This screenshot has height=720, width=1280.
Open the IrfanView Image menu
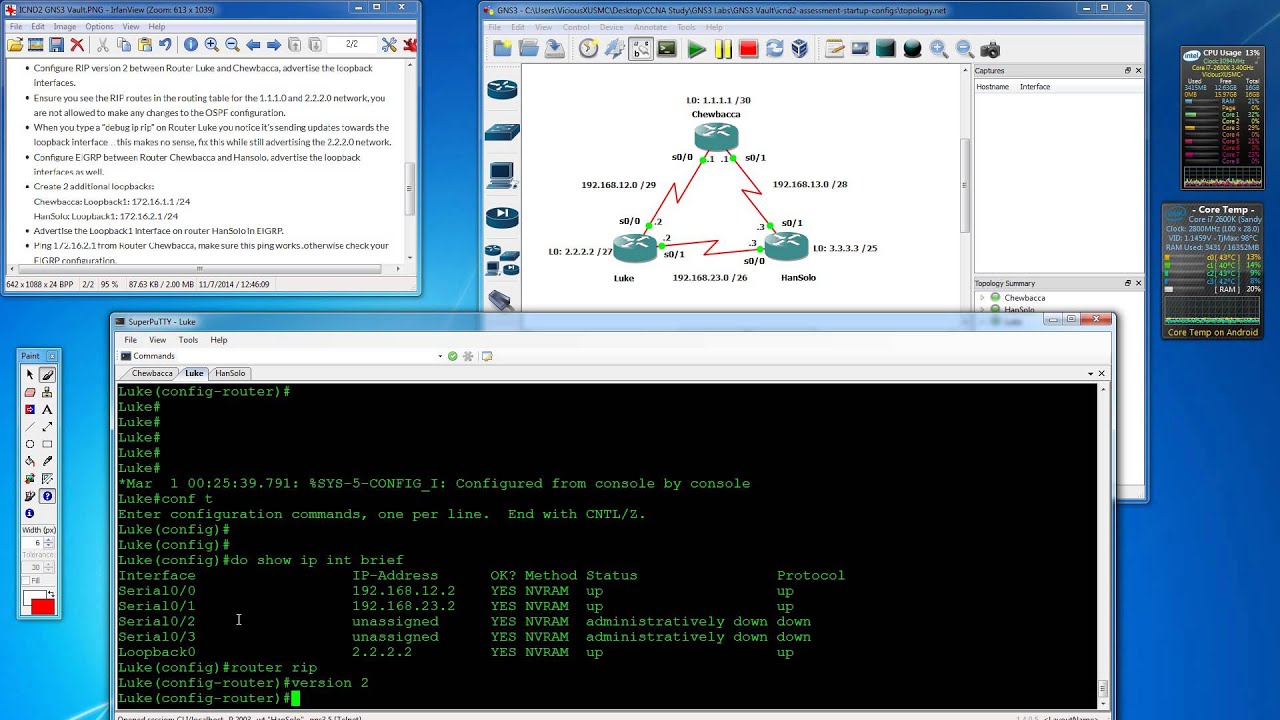pos(65,26)
